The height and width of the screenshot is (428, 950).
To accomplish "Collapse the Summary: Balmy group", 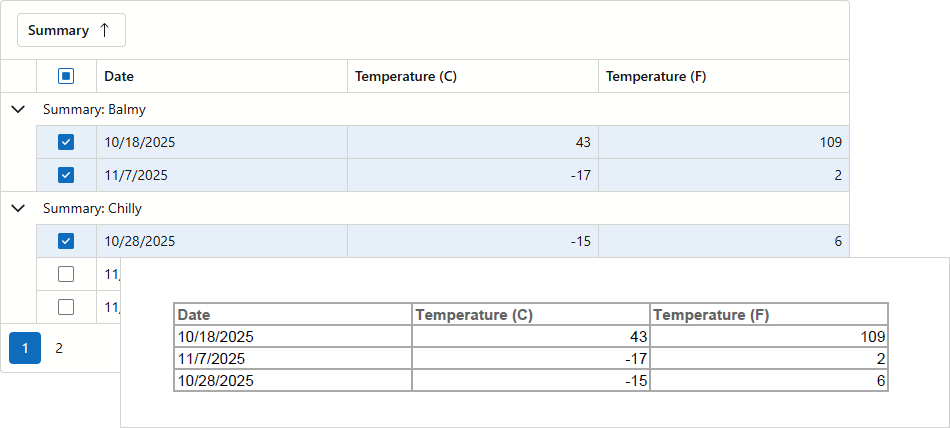I will (18, 109).
